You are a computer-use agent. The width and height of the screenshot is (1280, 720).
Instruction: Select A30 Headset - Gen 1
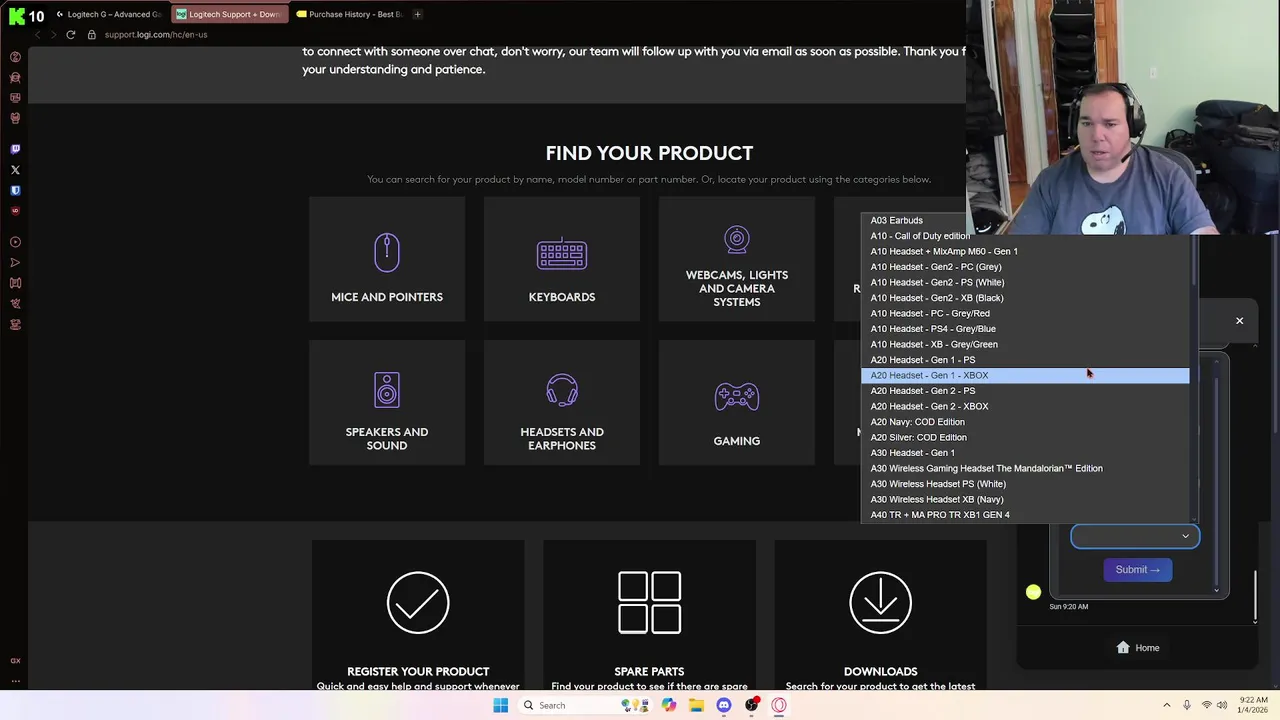1025,453
